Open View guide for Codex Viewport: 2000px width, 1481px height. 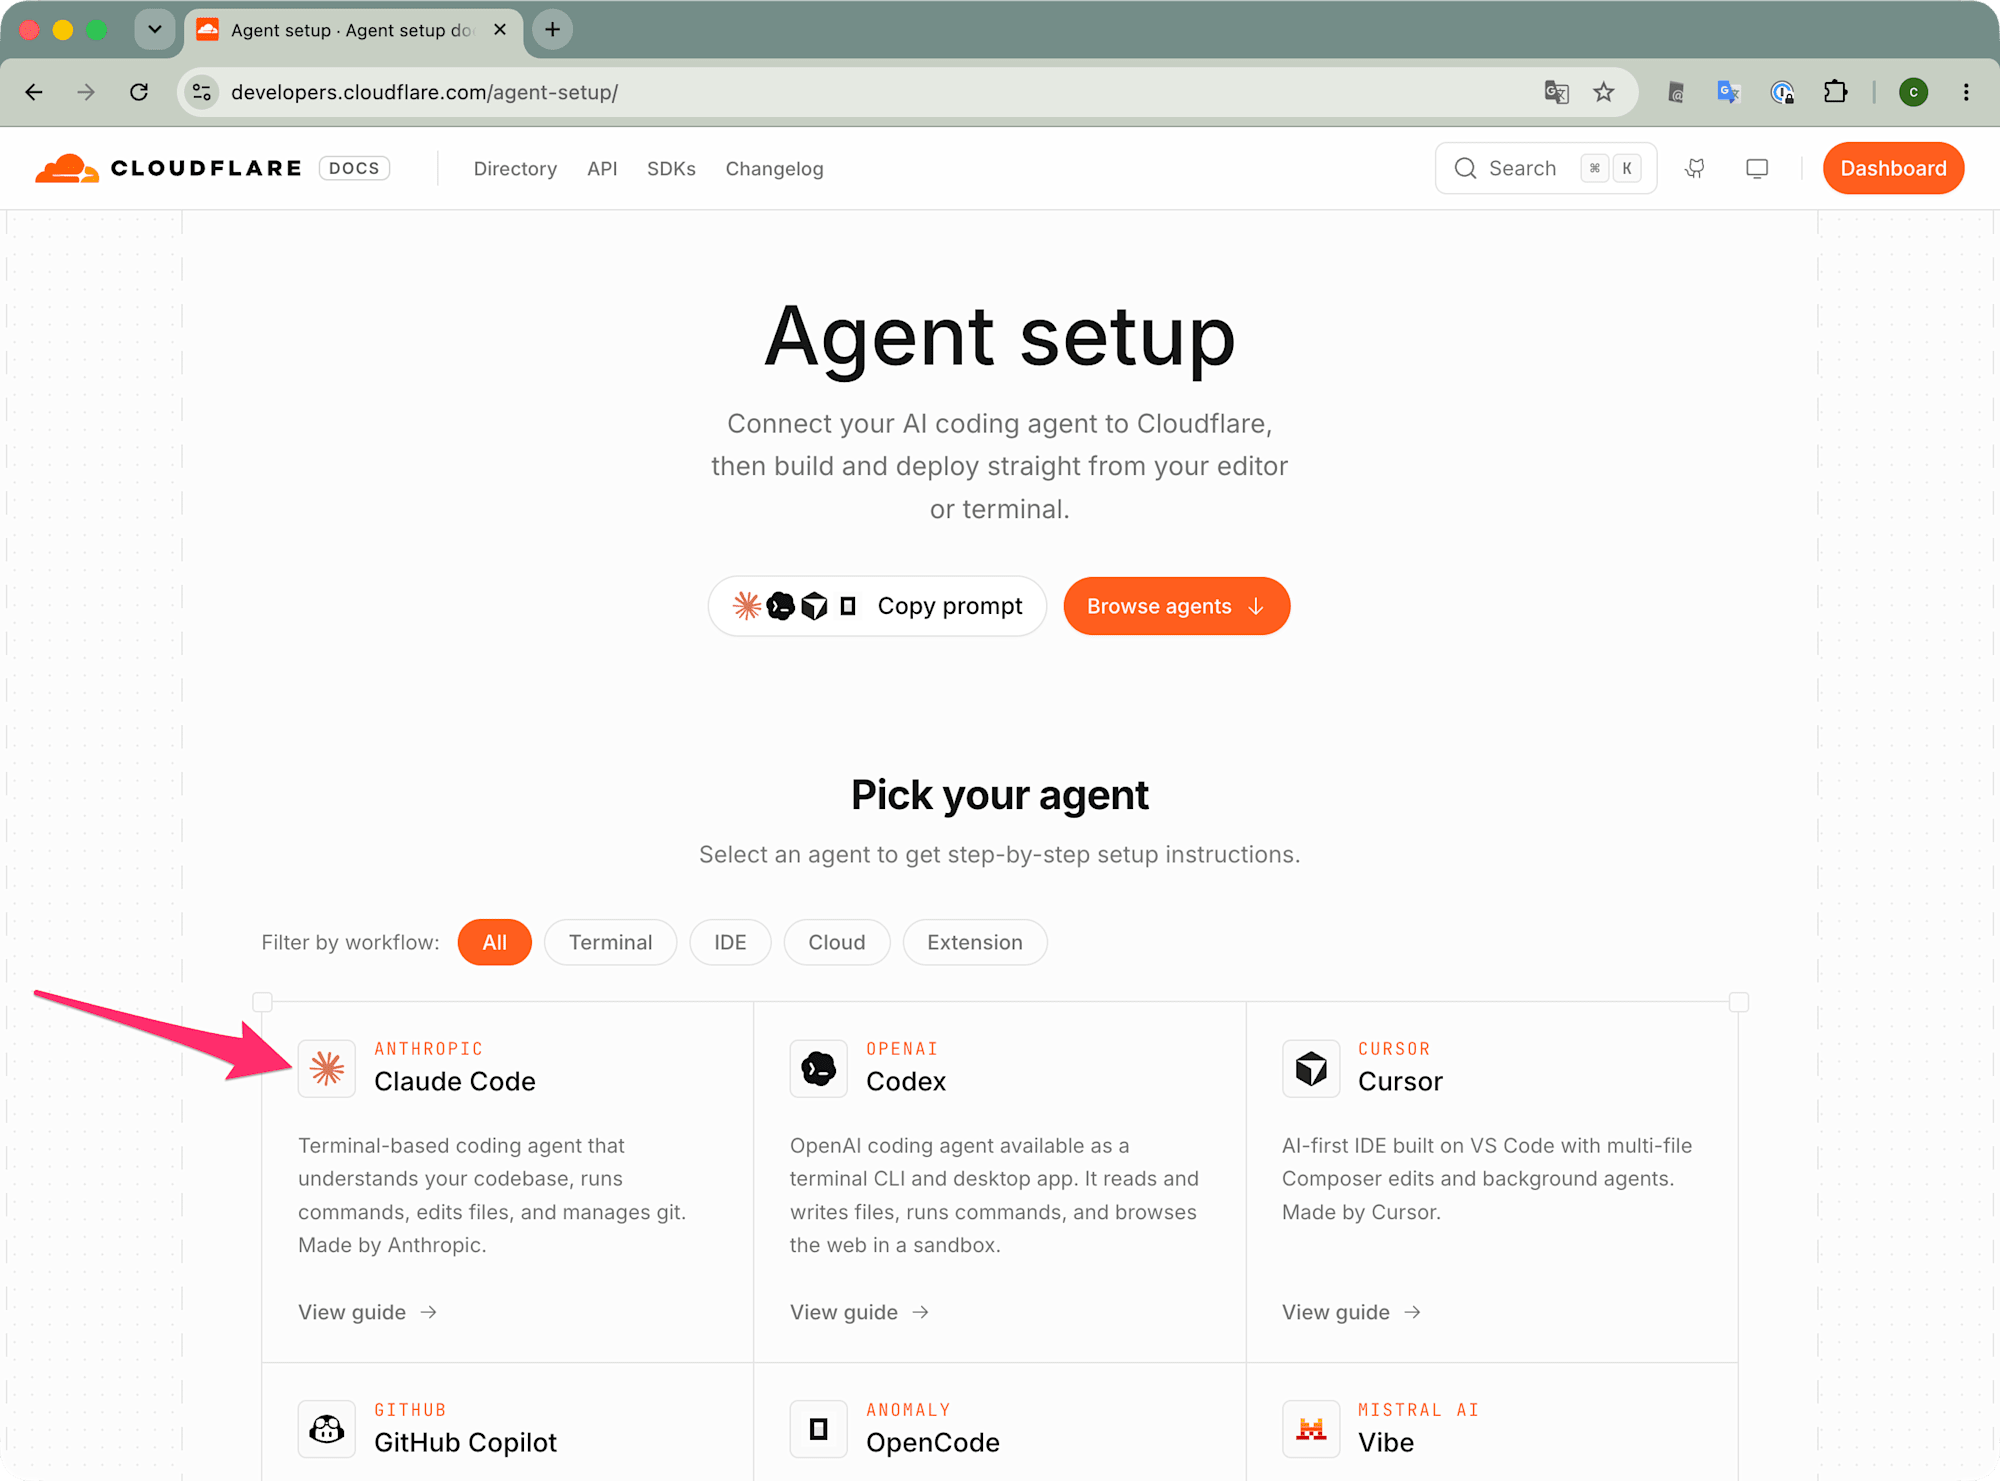pos(859,1312)
